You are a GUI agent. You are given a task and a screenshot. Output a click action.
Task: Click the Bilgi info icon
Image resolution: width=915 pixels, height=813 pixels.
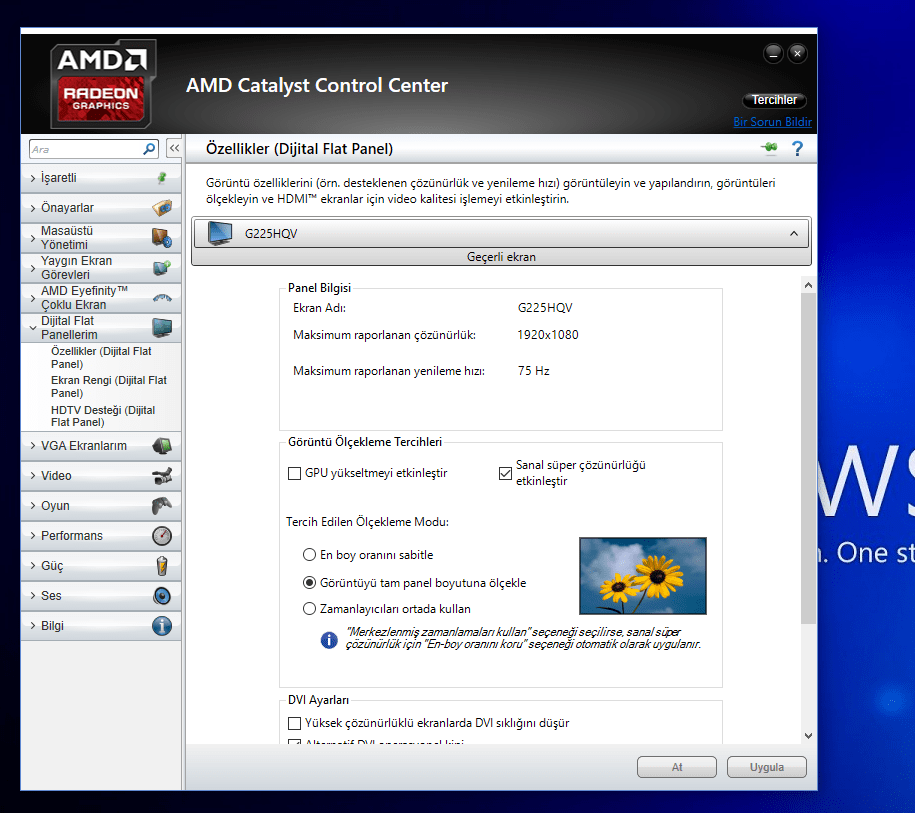[162, 626]
